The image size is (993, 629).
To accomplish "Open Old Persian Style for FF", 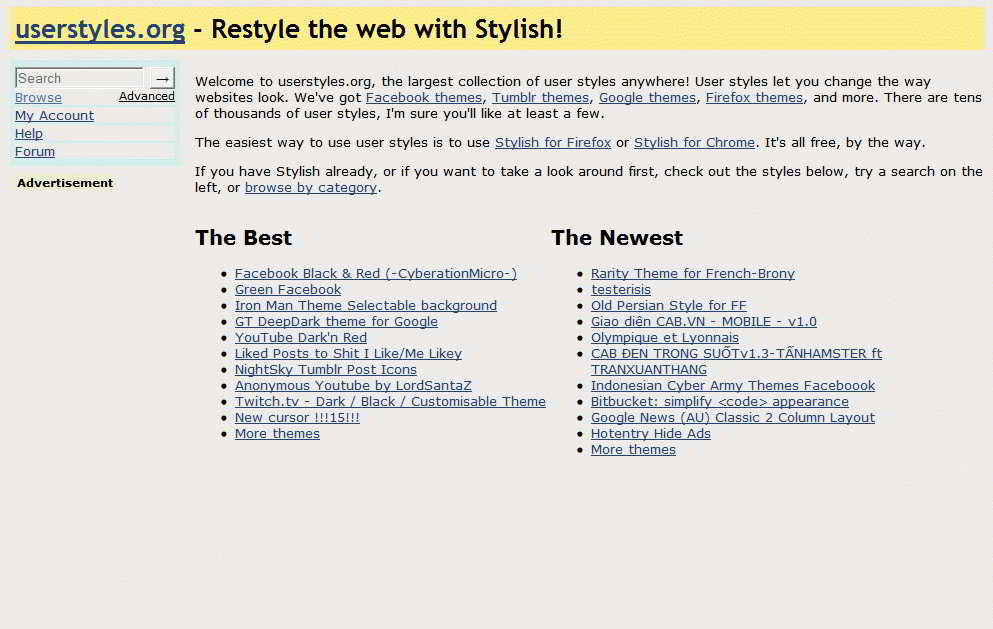I will 669,305.
